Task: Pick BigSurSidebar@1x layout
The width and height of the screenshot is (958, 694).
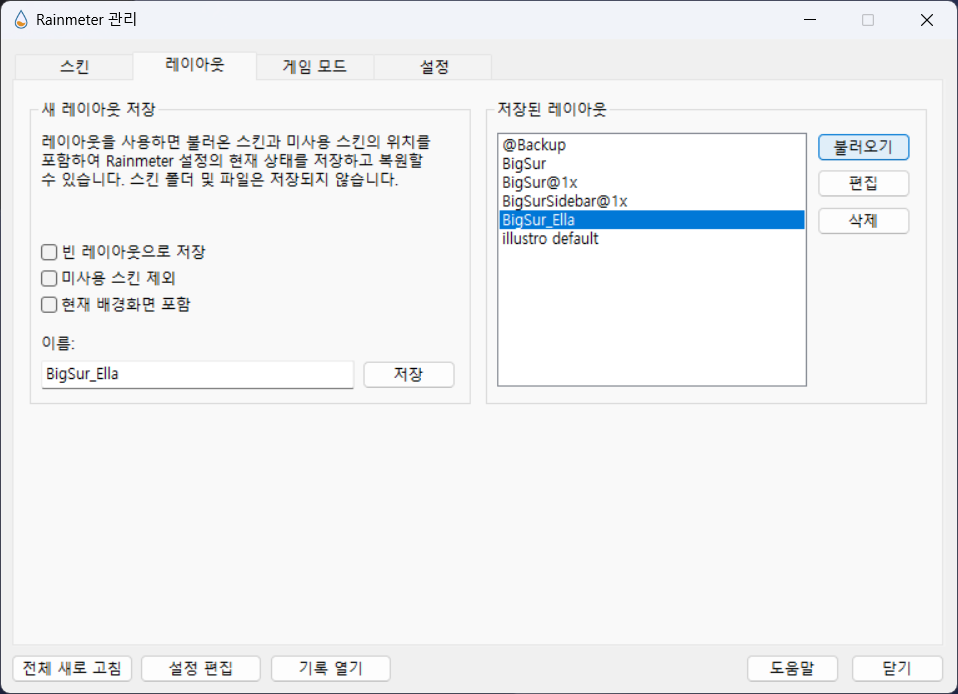Action: [651, 201]
